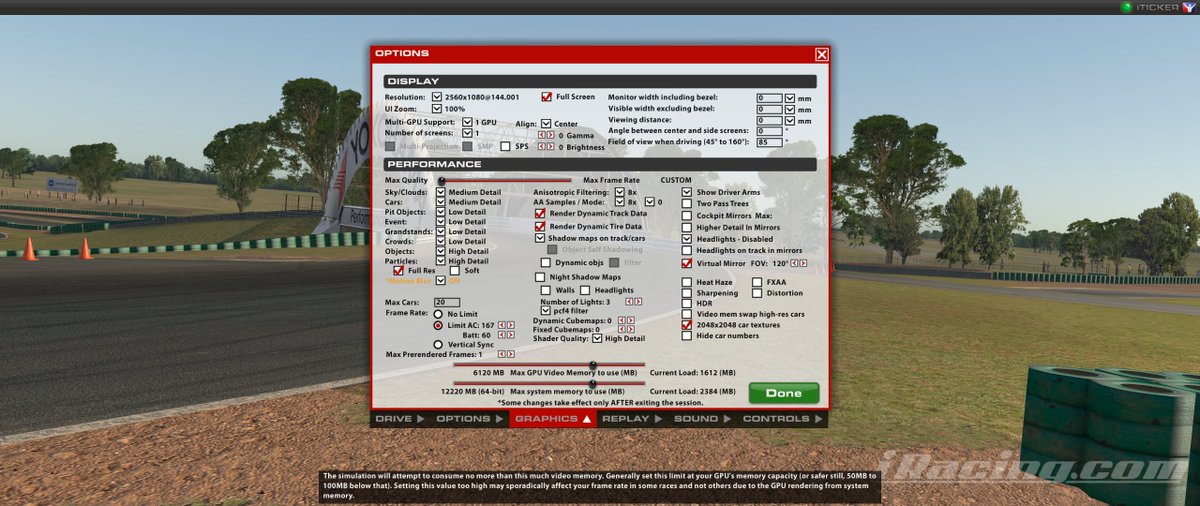This screenshot has height=506, width=1200.
Task: Select the Limit AC frame rate radio button
Action: [438, 325]
